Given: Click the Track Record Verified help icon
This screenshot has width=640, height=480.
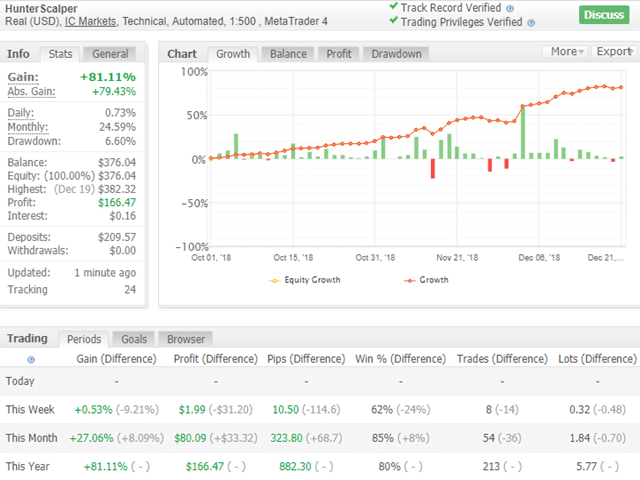Looking at the screenshot, I should 510,9.
